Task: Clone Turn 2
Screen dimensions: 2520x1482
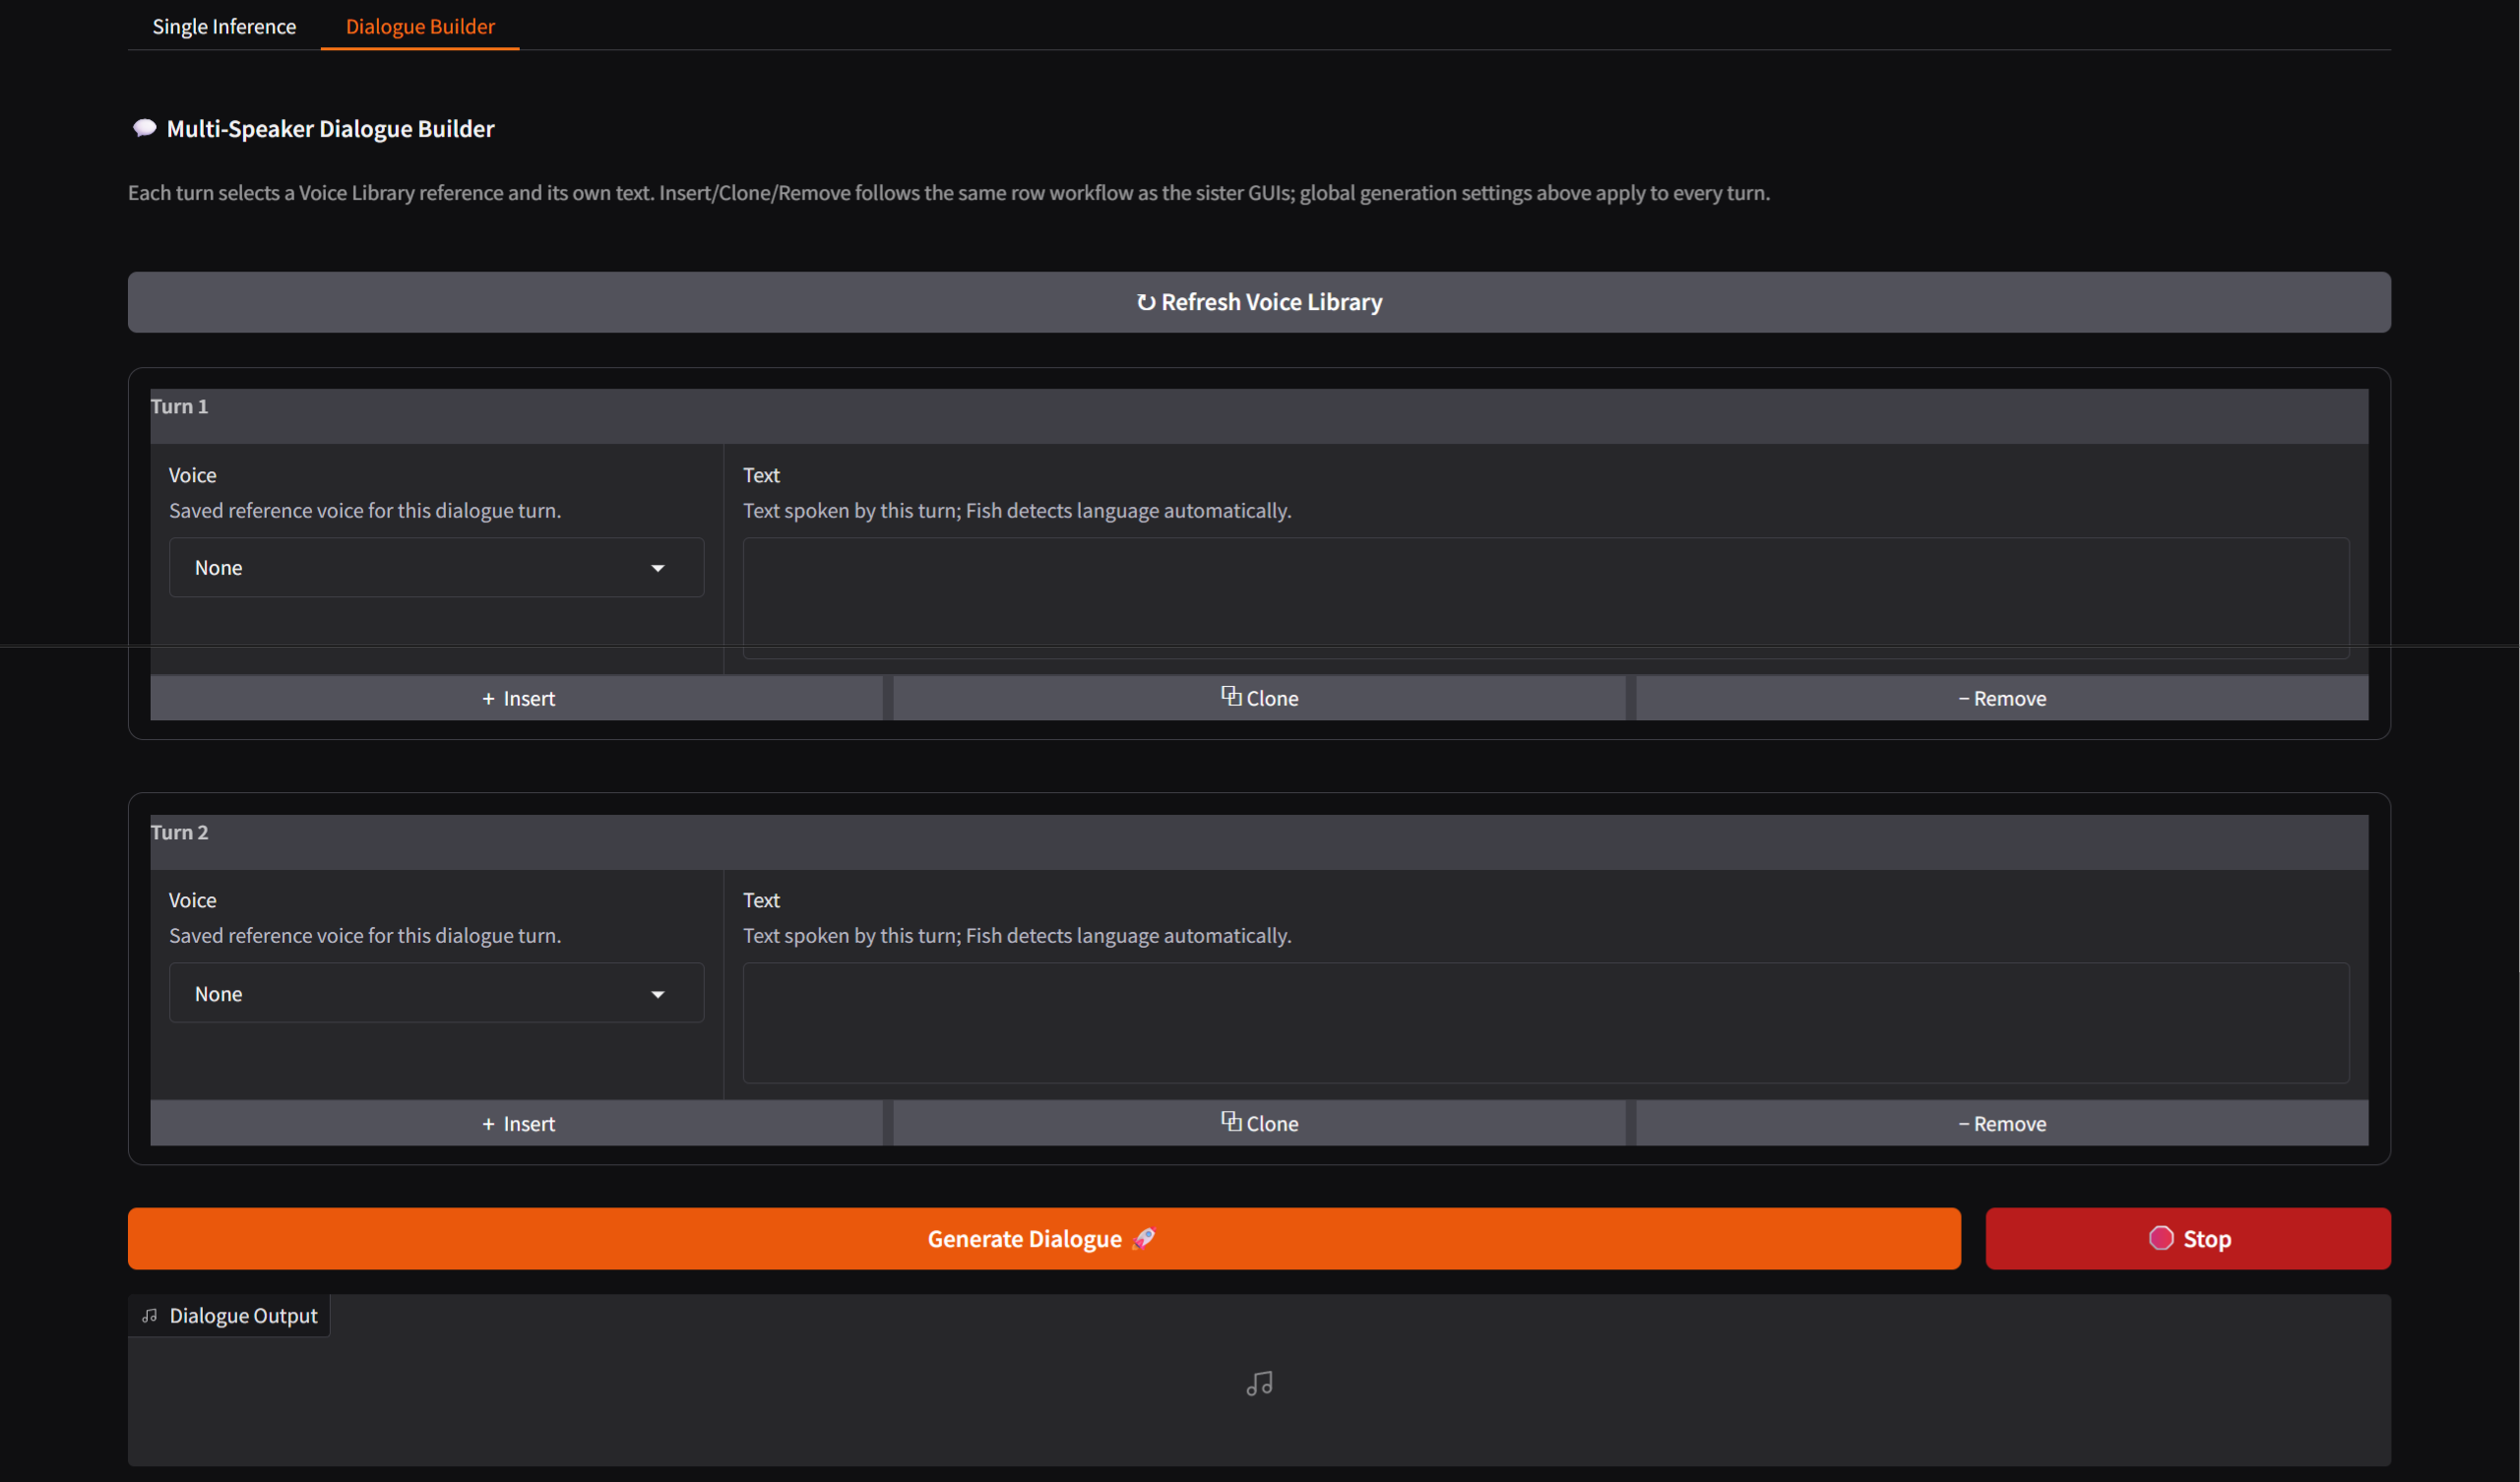Action: (1259, 1123)
